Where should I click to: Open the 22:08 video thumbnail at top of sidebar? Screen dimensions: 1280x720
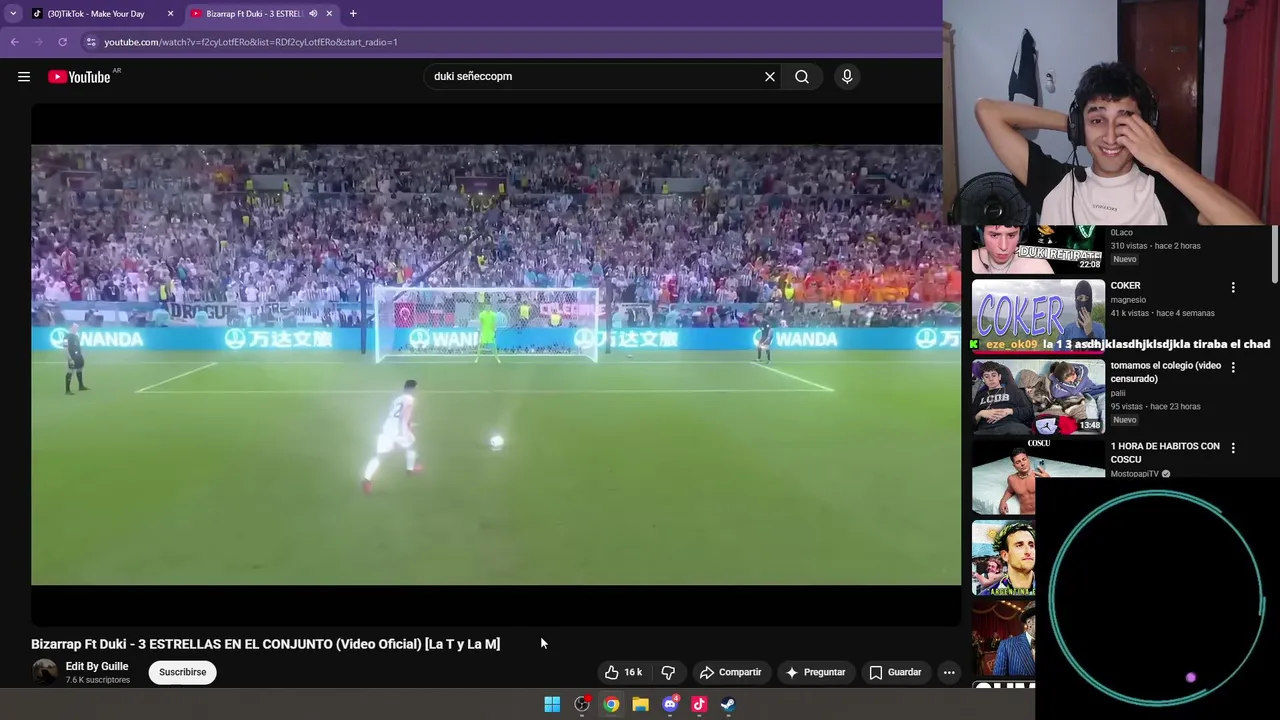1038,250
